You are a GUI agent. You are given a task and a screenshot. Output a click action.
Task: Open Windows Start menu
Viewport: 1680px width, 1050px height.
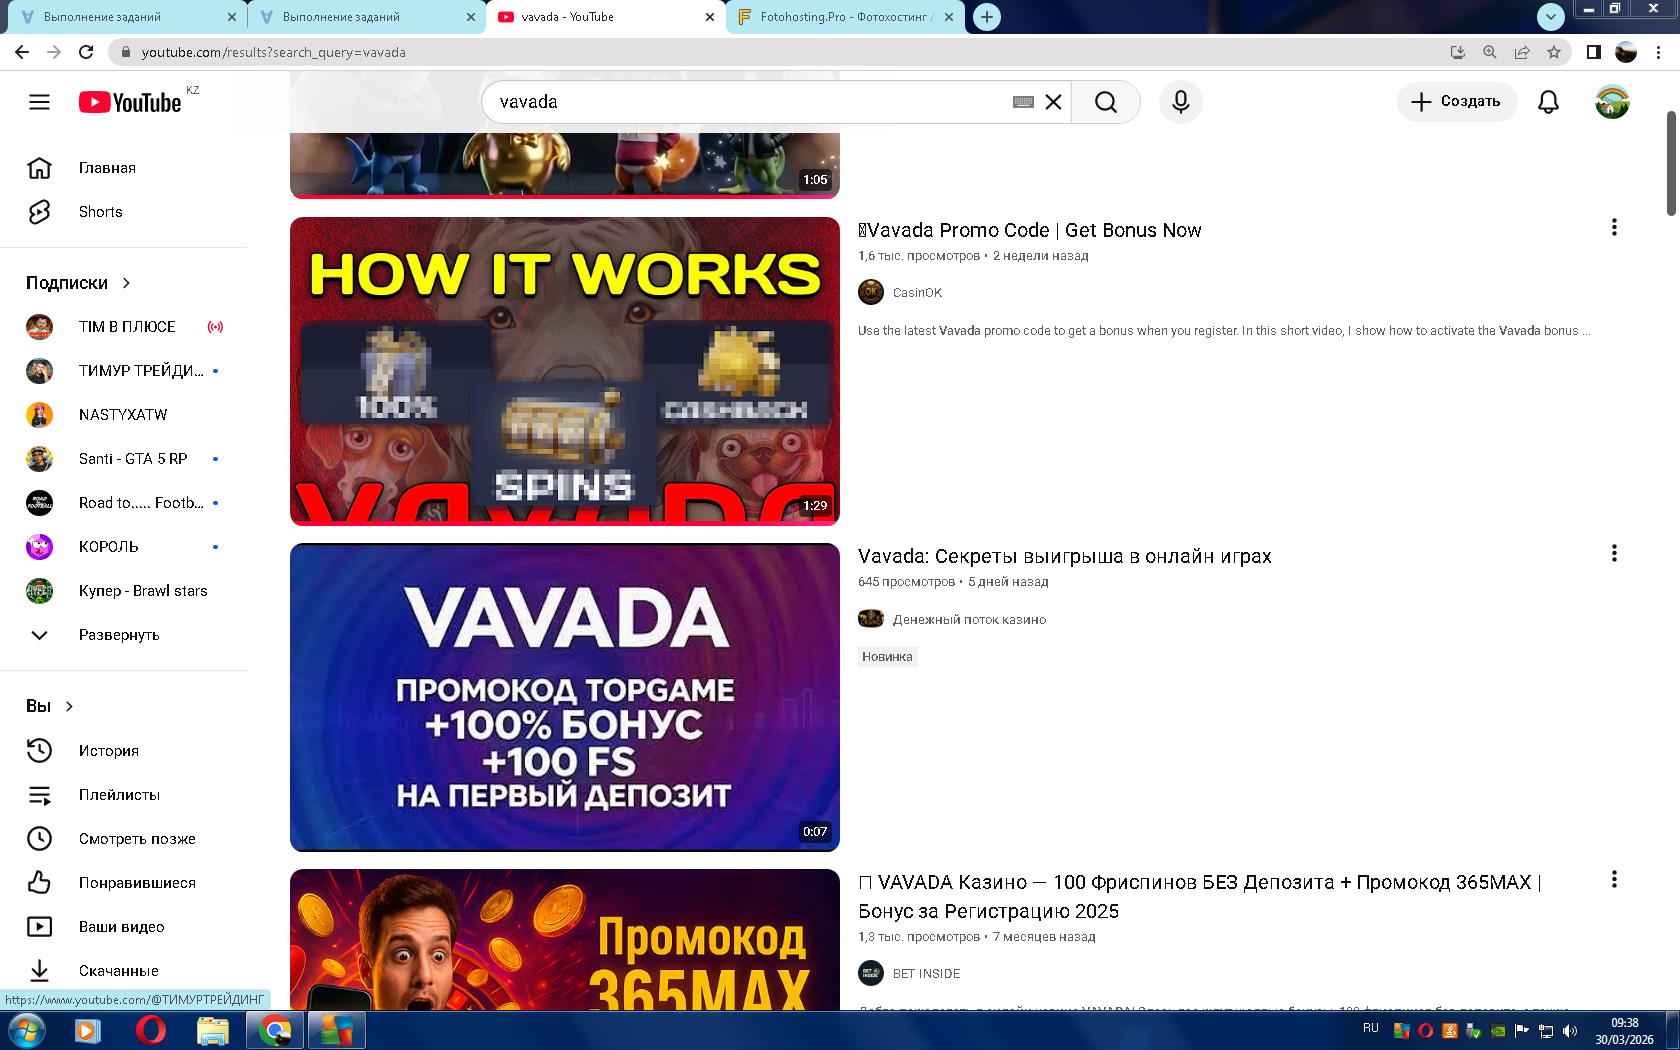pos(26,1030)
